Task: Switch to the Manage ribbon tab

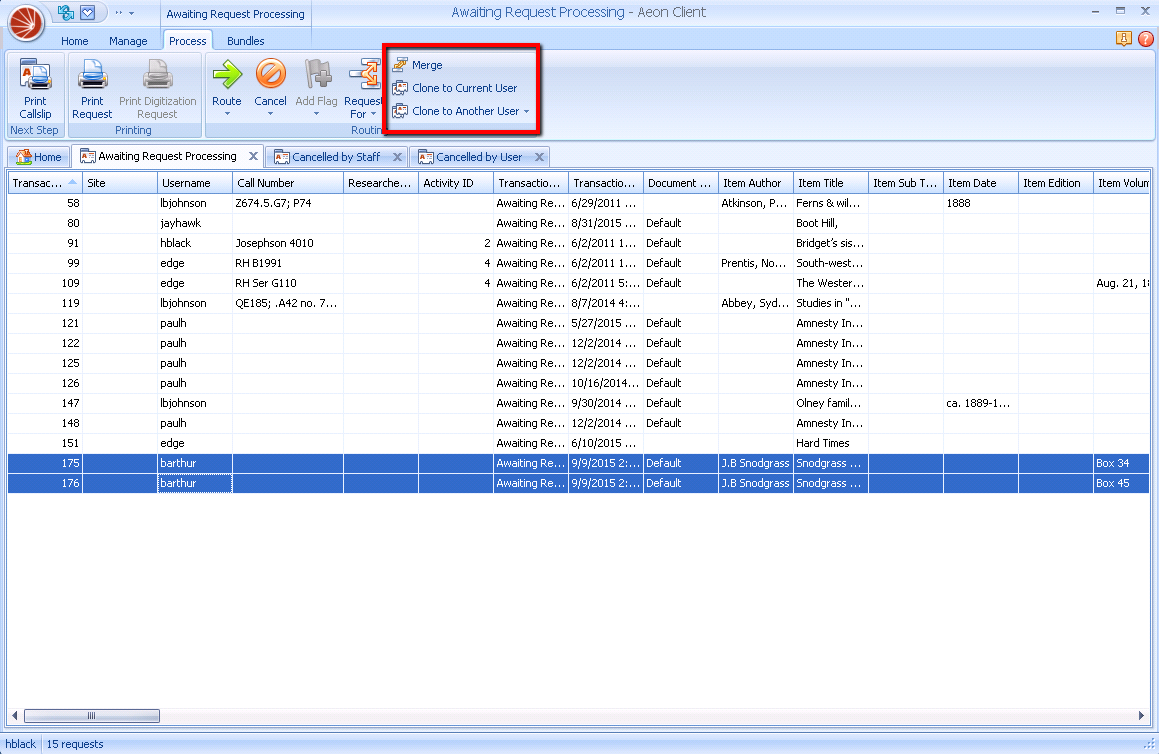Action: (x=128, y=41)
